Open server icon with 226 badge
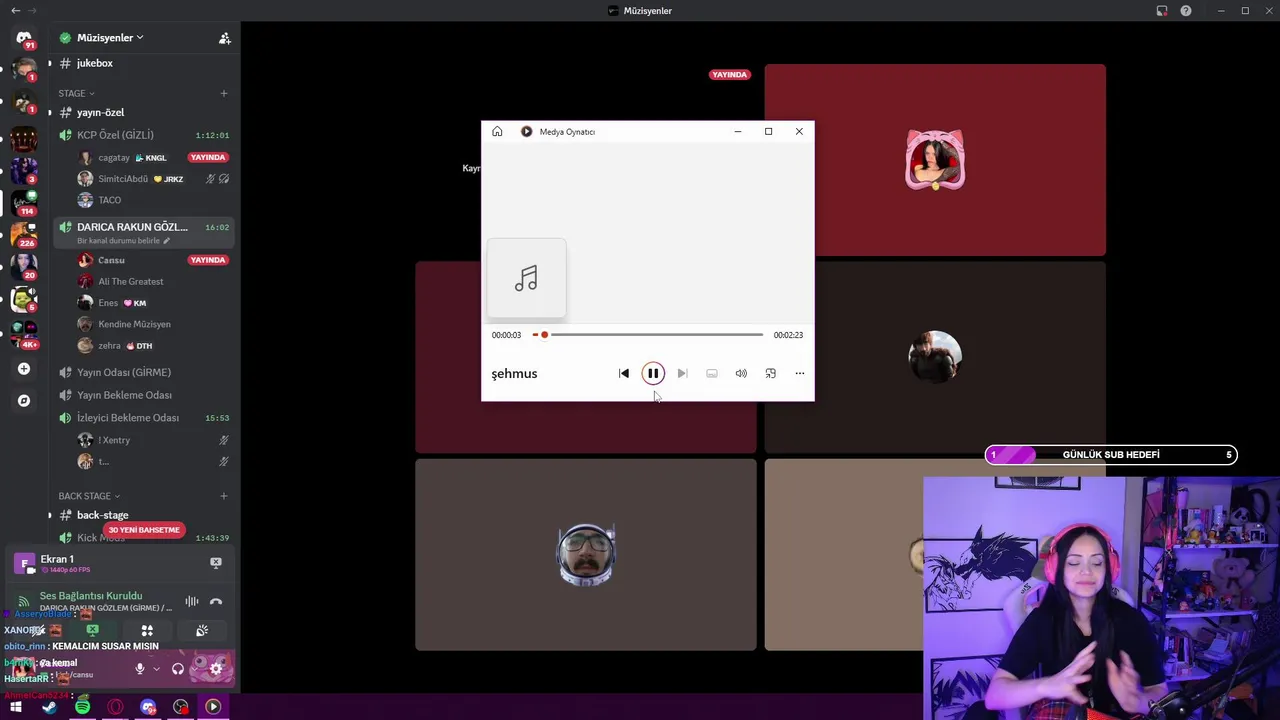1280x720 pixels. click(24, 236)
